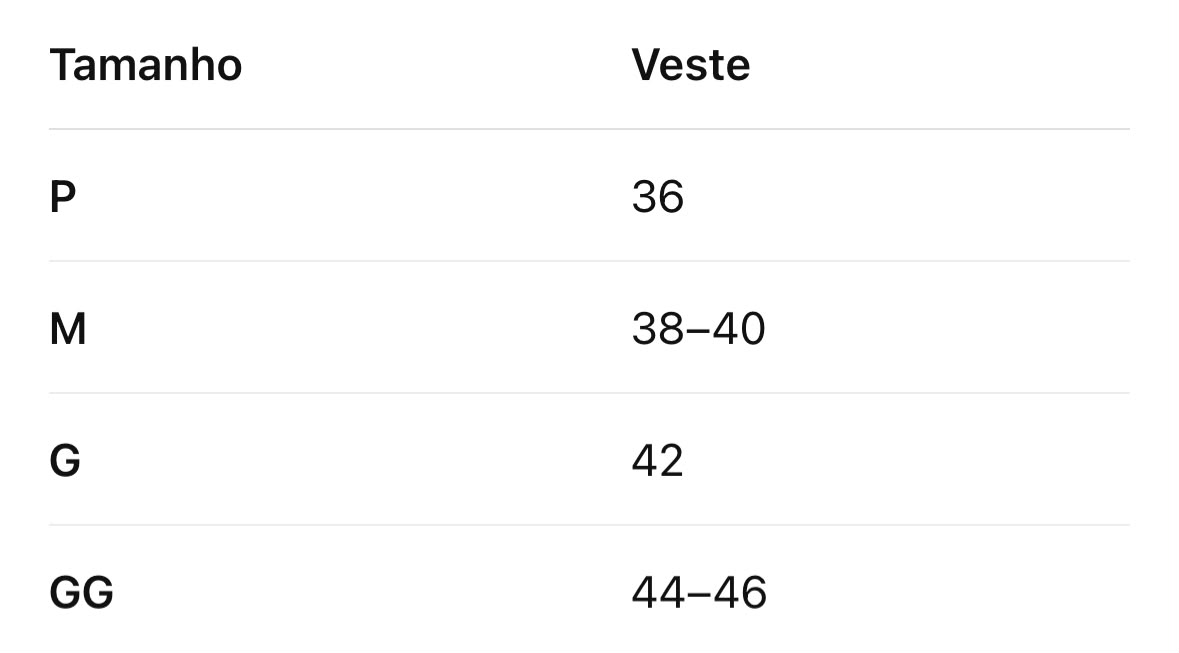The width and height of the screenshot is (1179, 653).
Task: Click the number 40 in M row
Action: point(739,329)
